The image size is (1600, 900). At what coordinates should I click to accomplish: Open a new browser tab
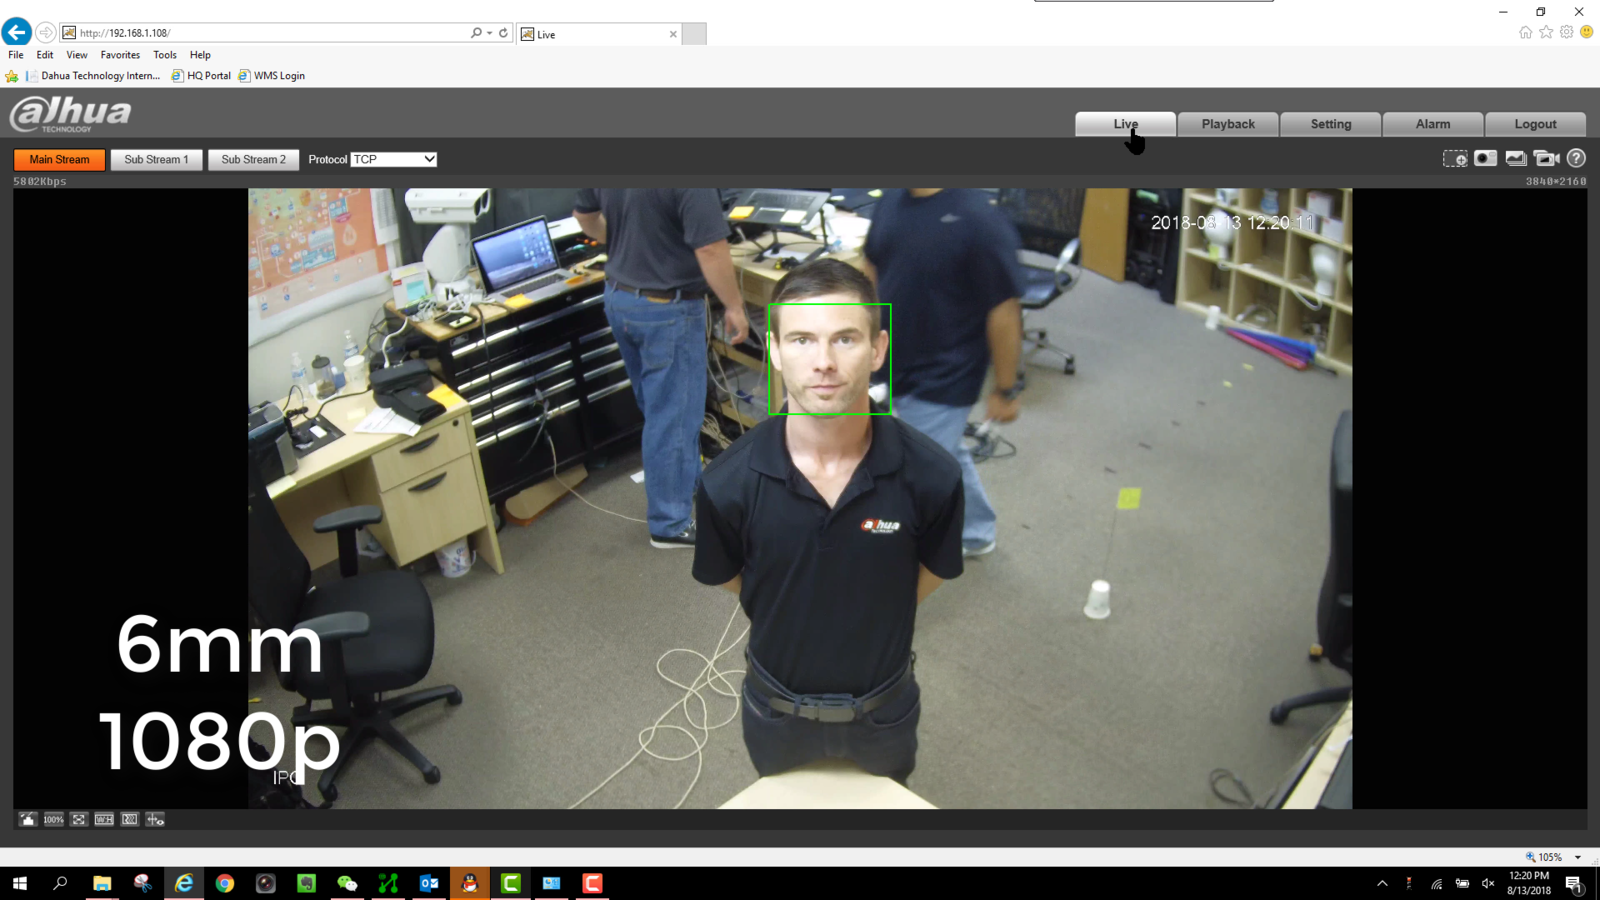(x=694, y=34)
